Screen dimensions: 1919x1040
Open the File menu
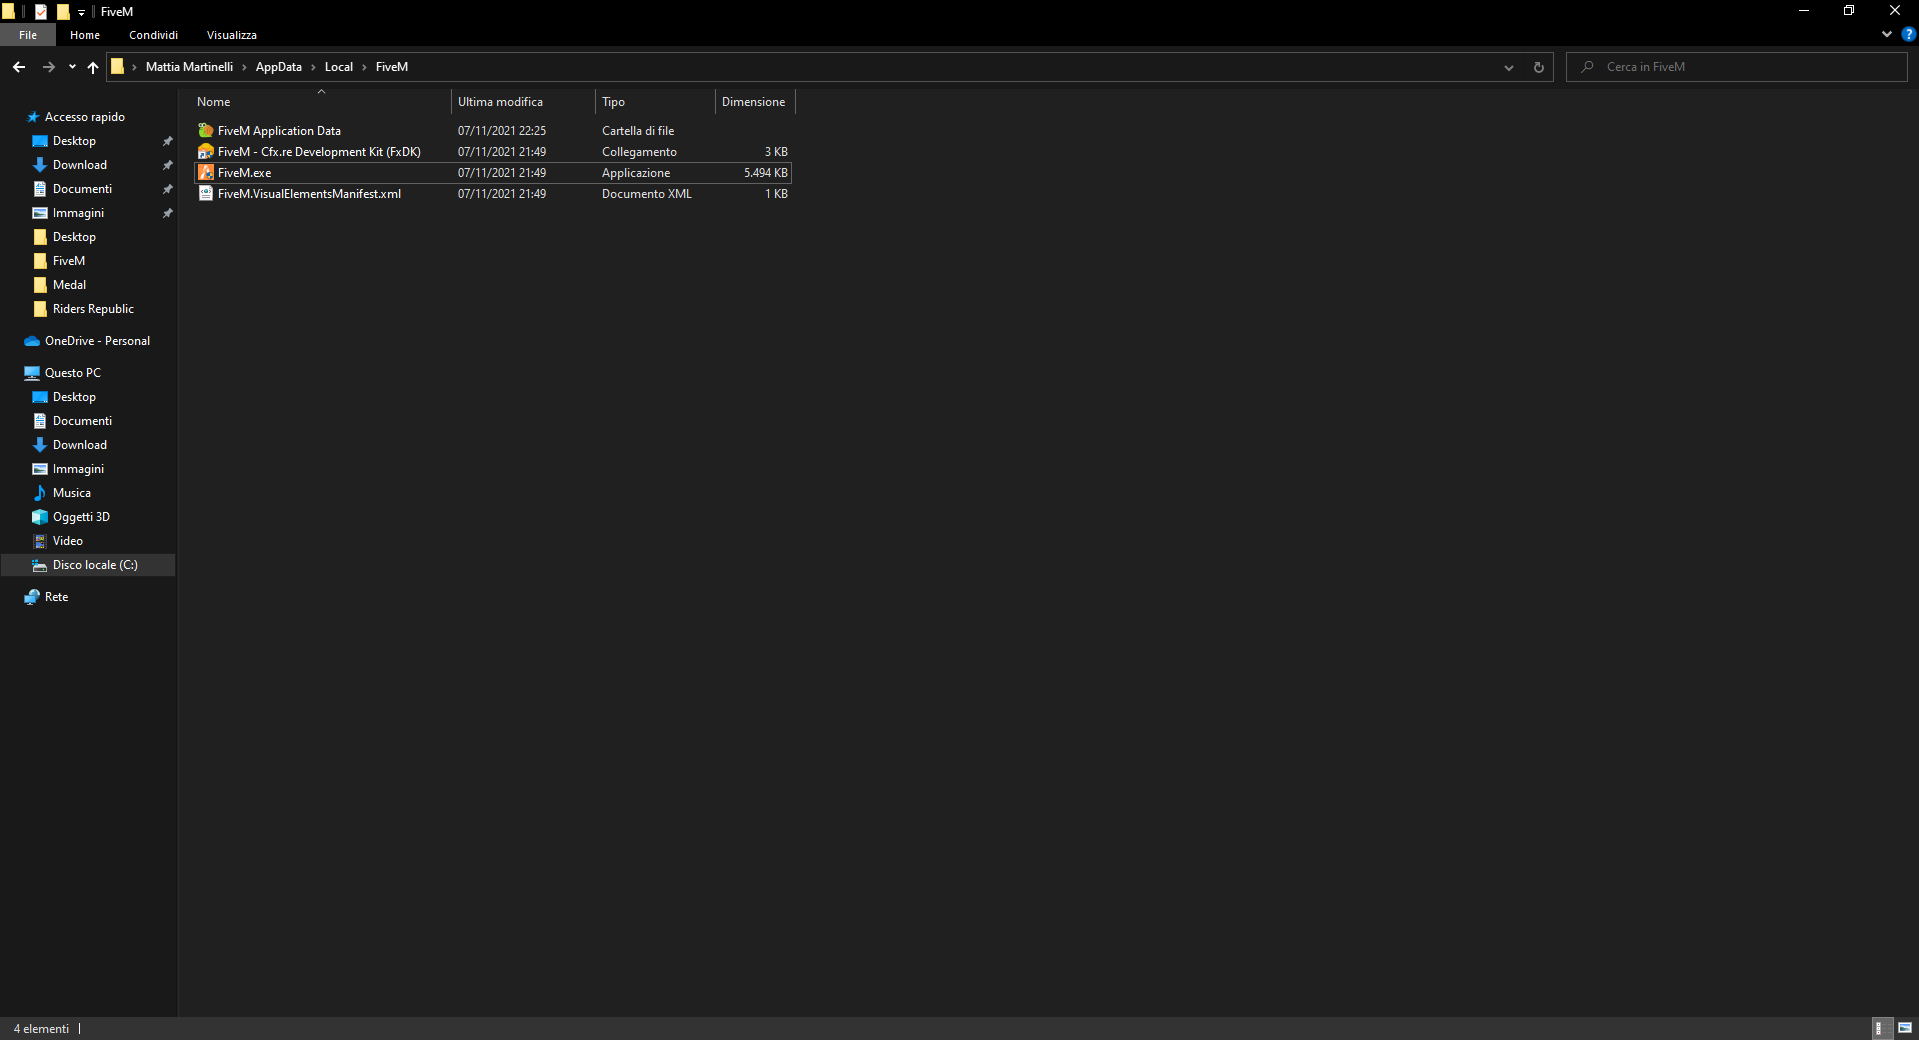(x=28, y=35)
